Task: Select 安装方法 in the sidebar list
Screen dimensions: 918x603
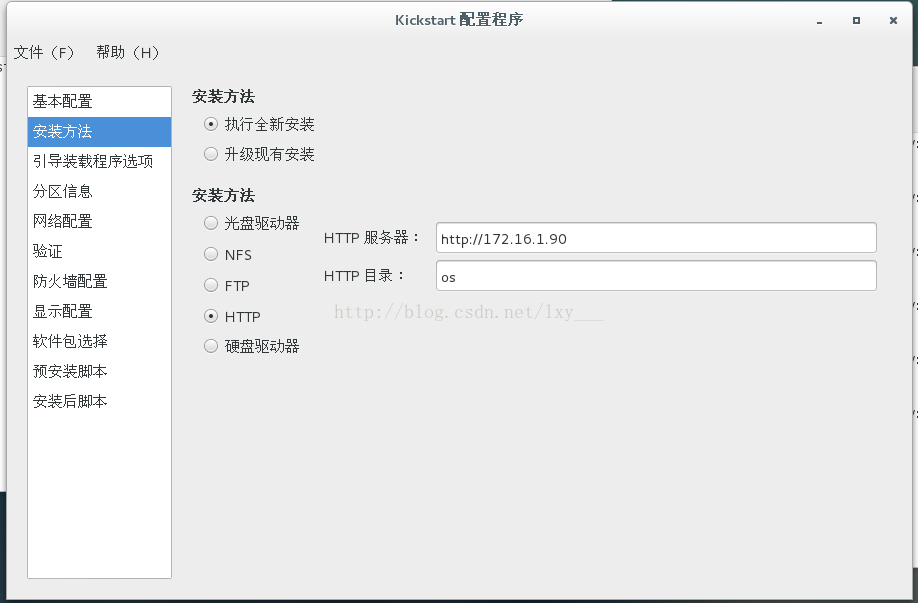Action: (100, 131)
